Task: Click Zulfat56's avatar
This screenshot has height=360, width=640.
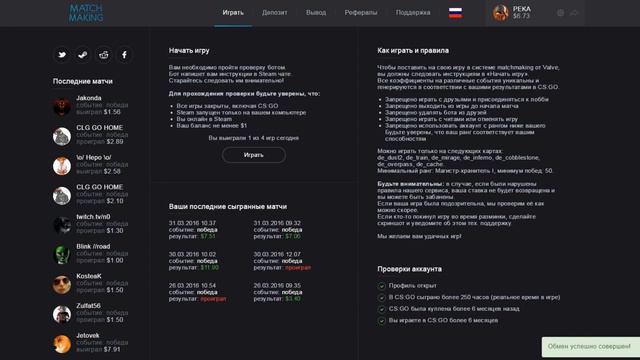Action: click(62, 314)
